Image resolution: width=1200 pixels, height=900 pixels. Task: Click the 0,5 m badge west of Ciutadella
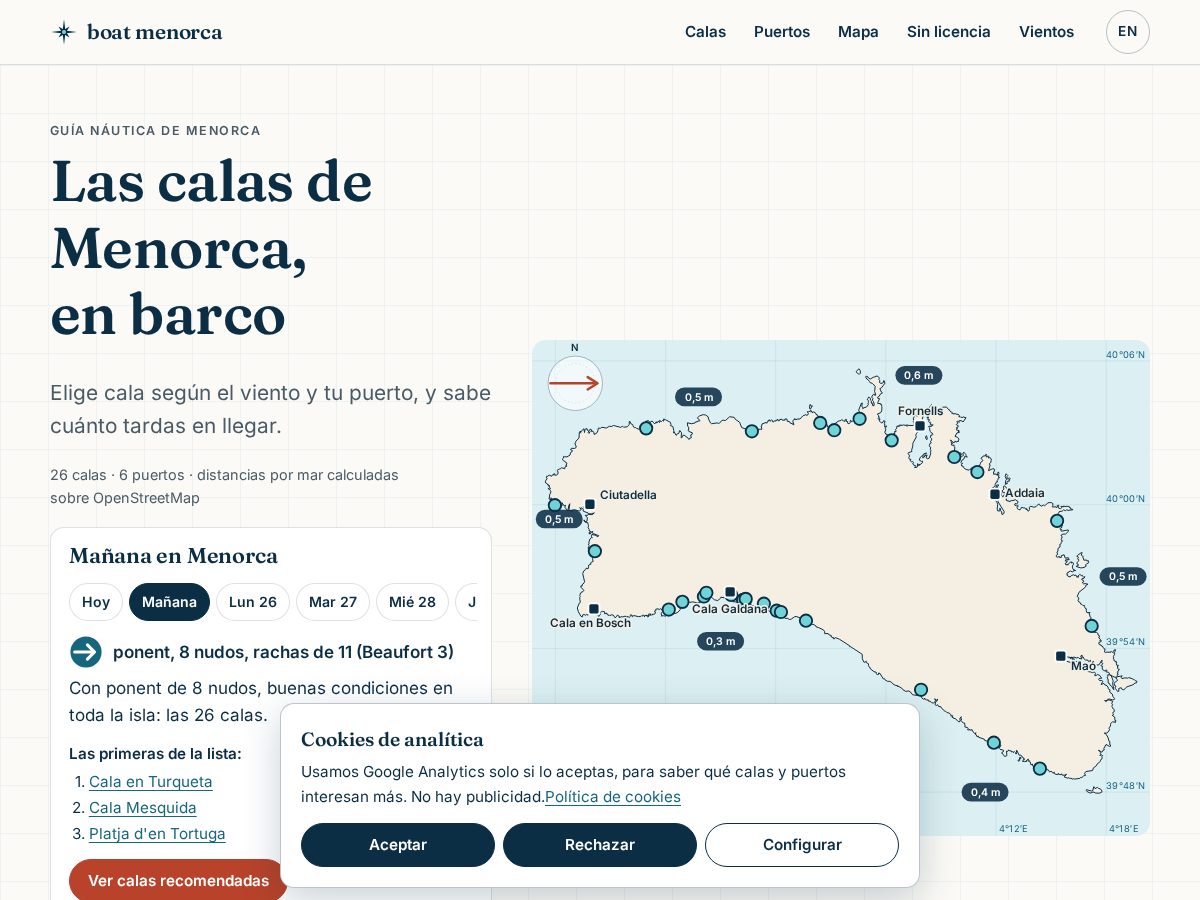click(x=559, y=519)
